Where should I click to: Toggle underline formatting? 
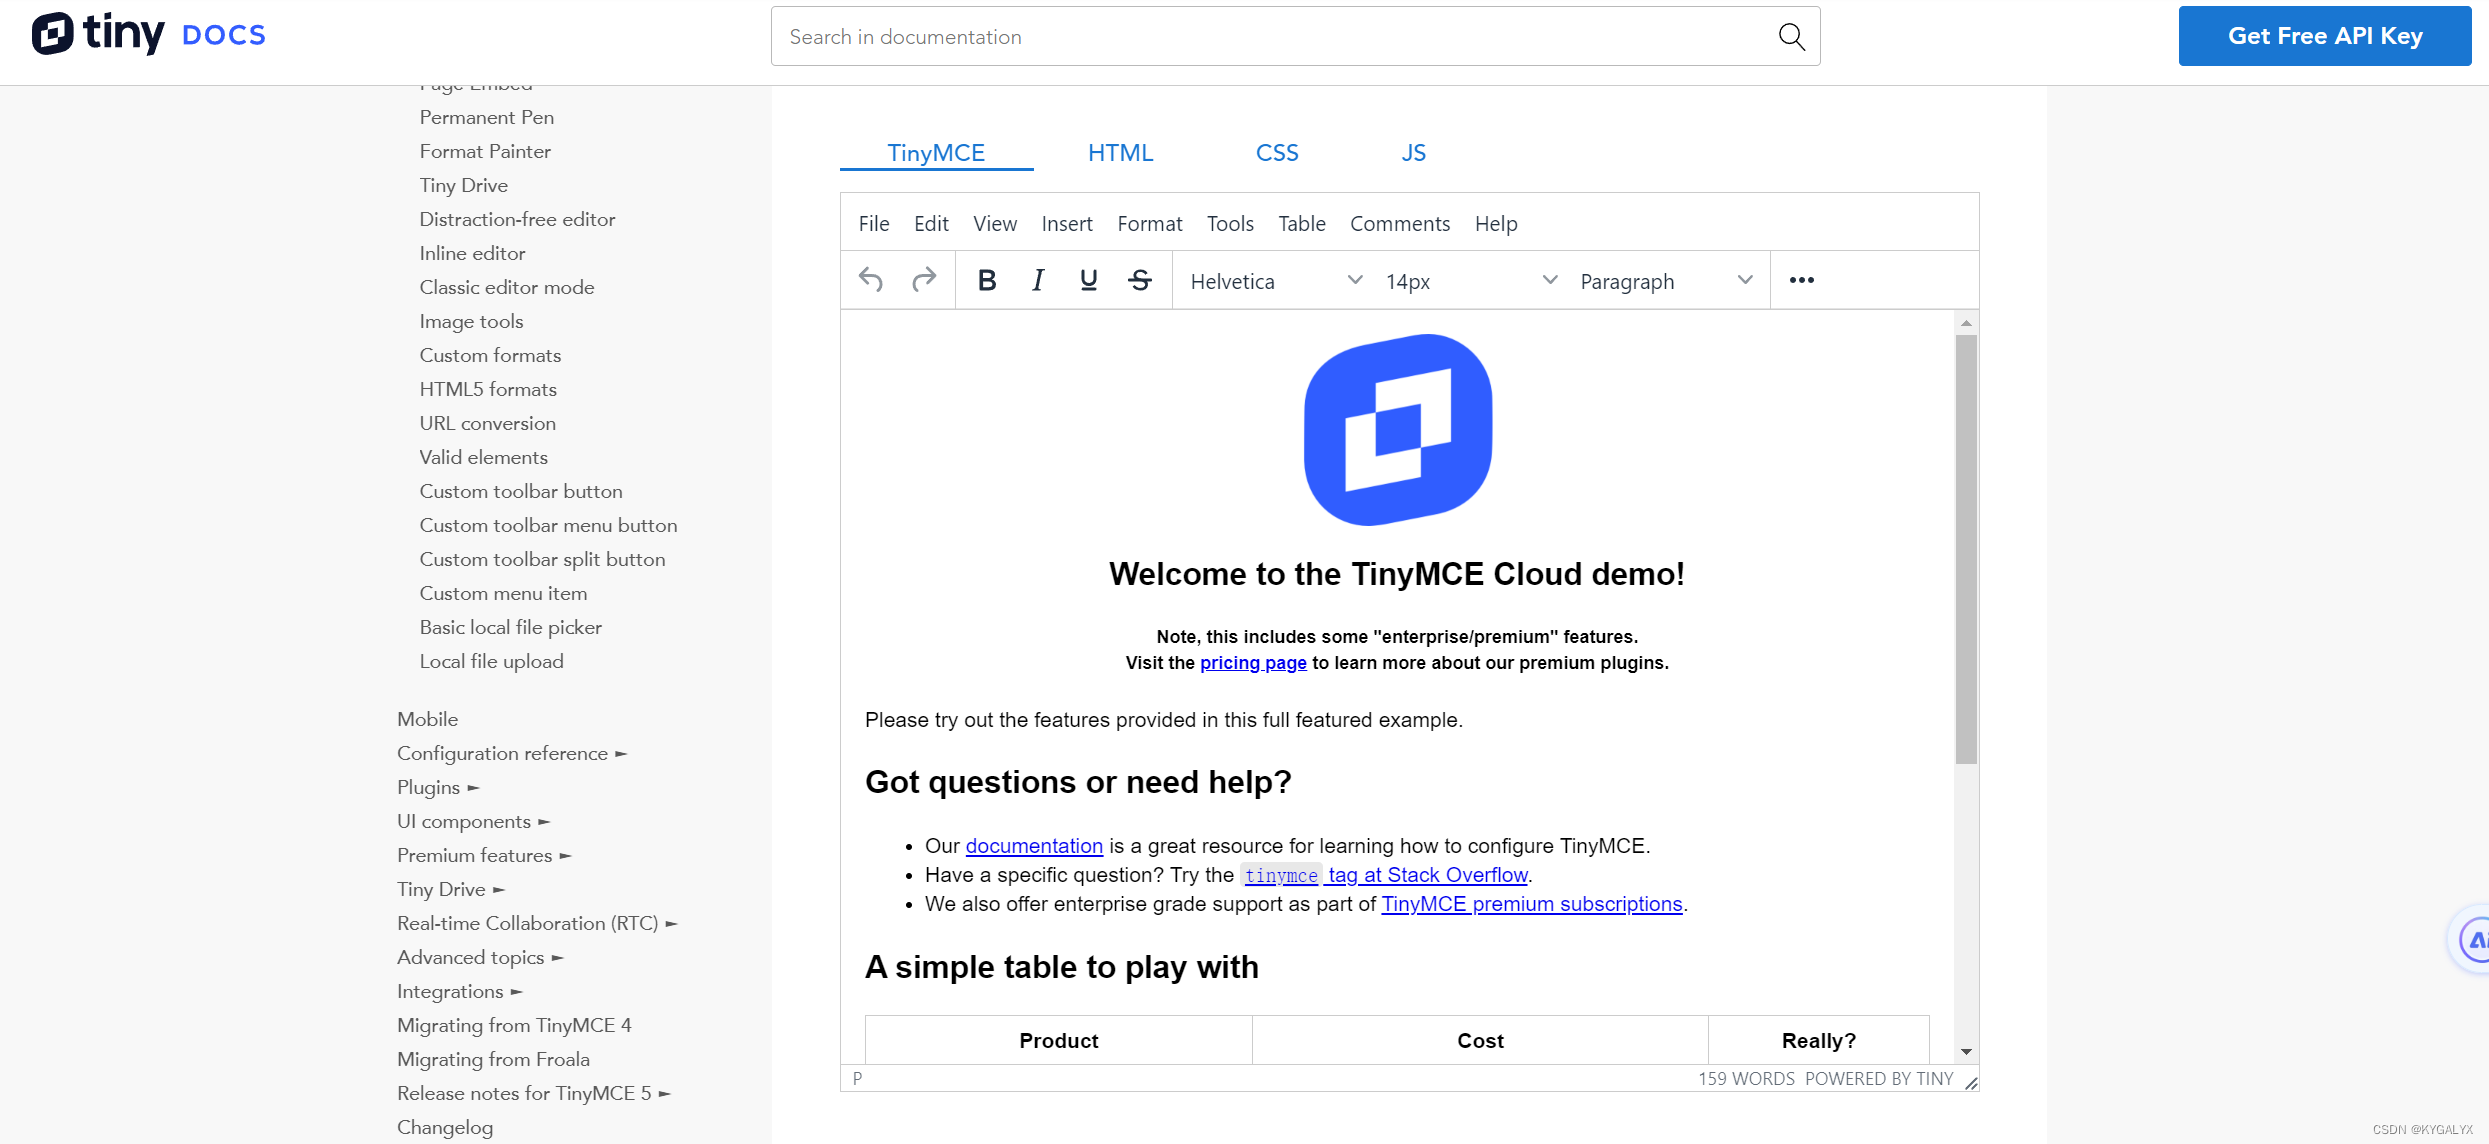[x=1089, y=280]
